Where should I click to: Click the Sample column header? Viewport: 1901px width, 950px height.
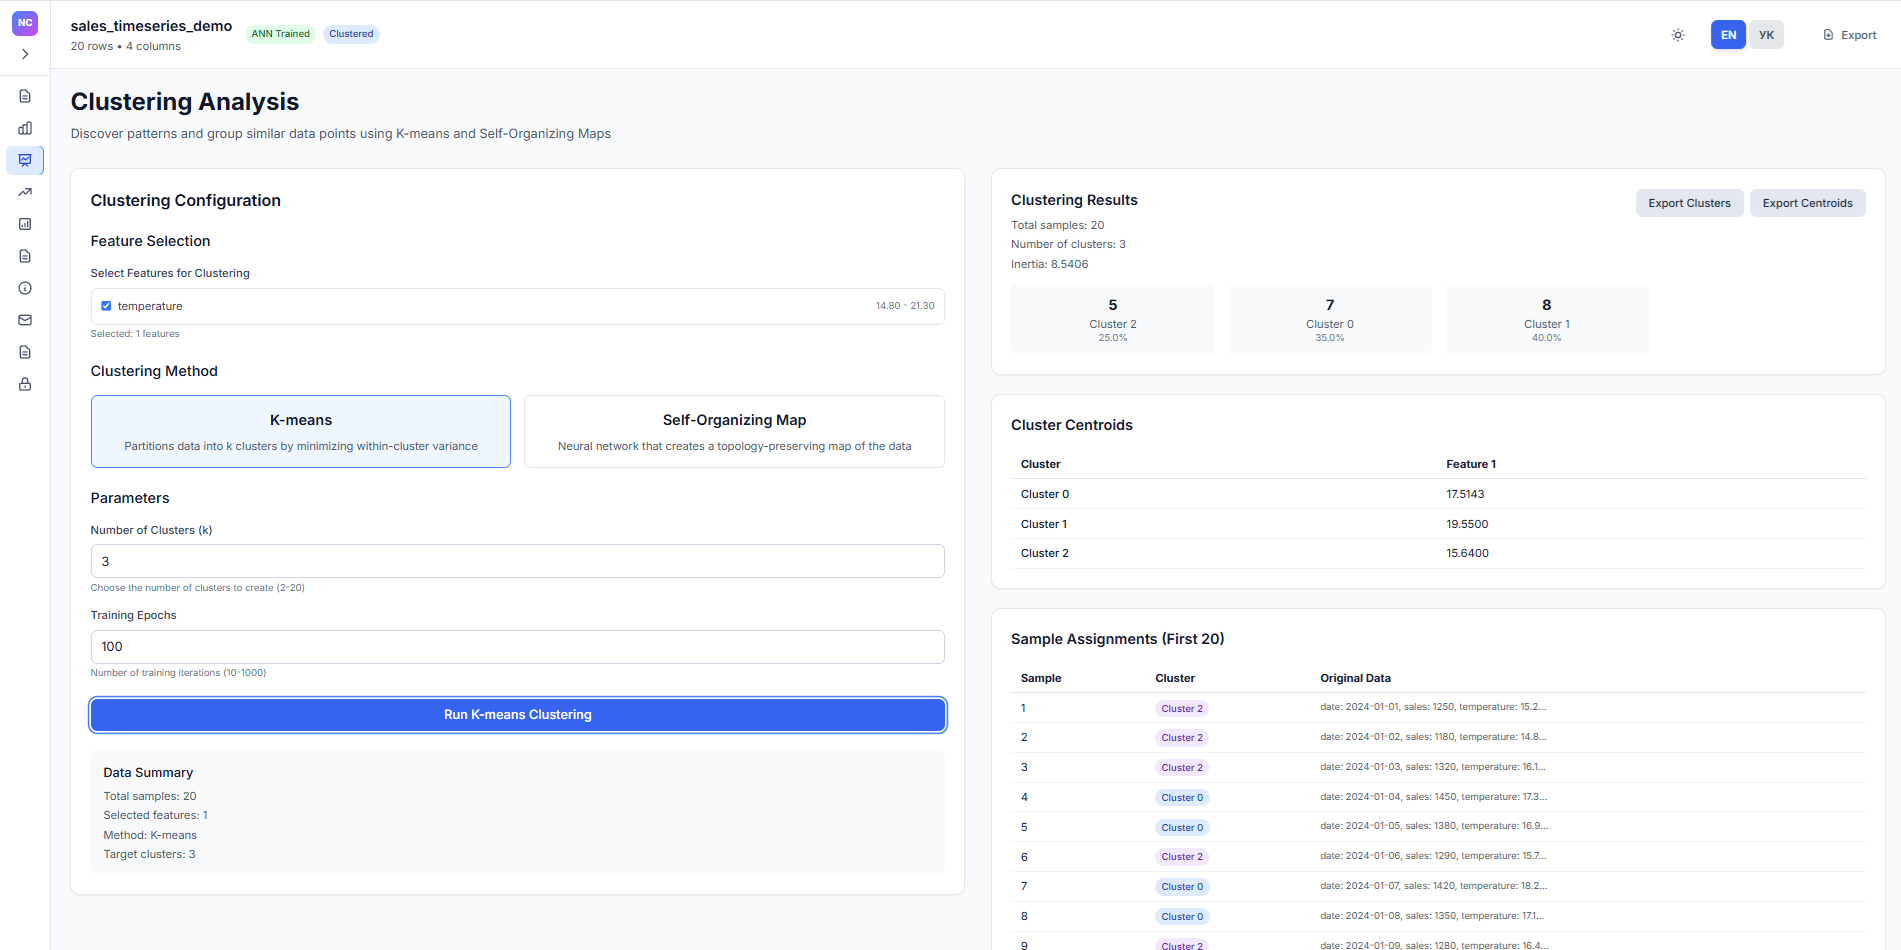tap(1041, 678)
